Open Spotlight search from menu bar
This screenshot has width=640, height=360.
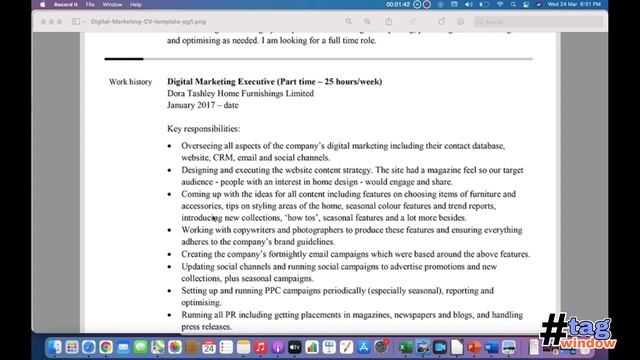(x=513, y=4)
